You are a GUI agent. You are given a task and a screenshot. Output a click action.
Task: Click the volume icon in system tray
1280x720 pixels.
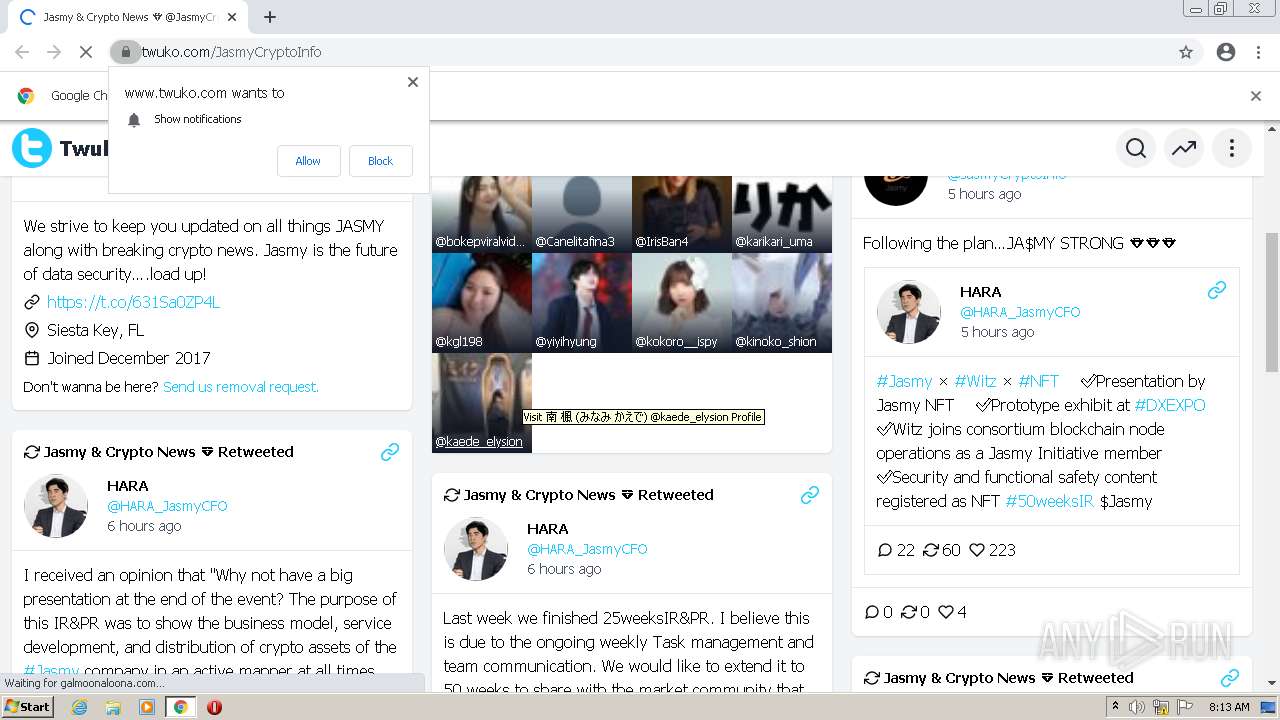1137,707
